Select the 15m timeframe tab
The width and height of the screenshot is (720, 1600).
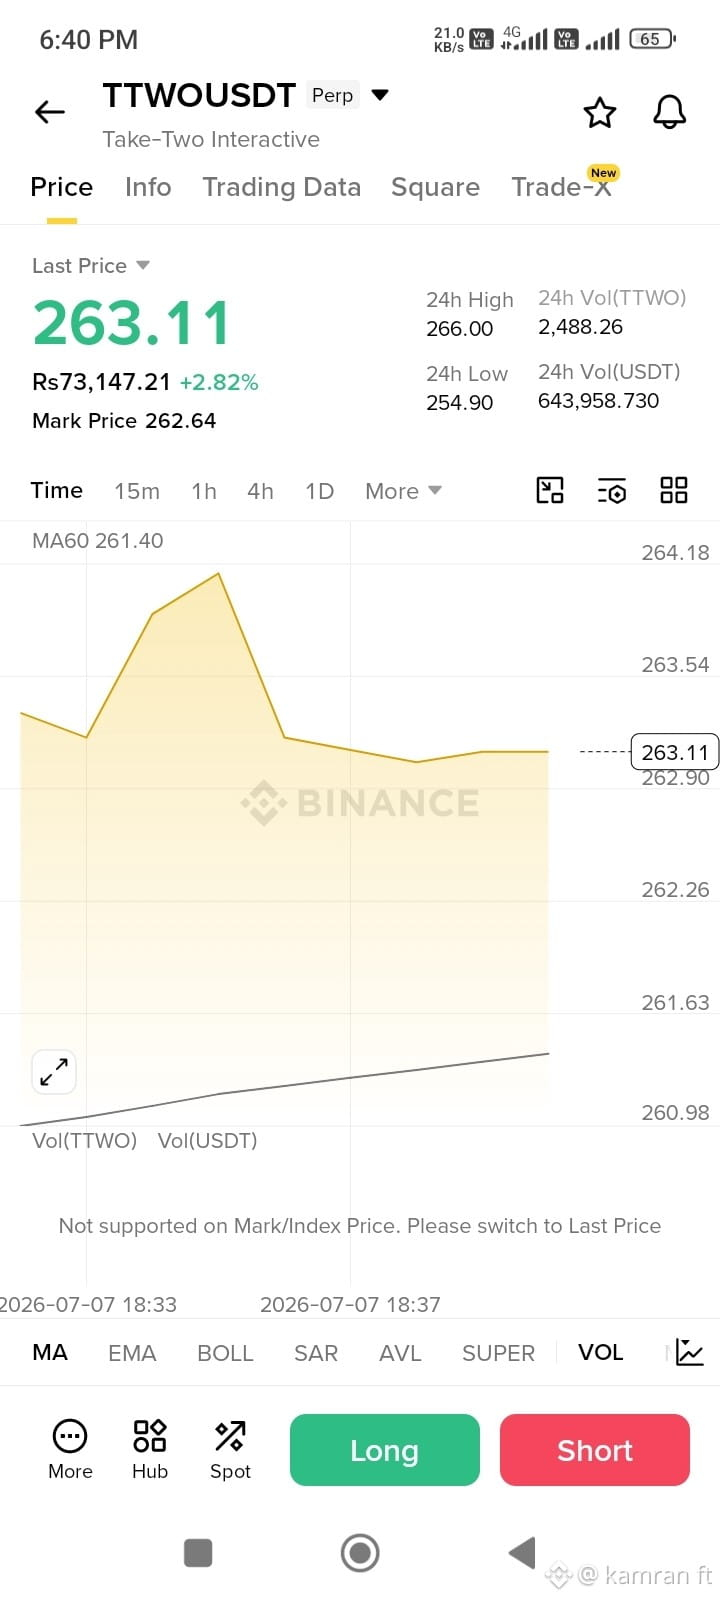coord(137,491)
